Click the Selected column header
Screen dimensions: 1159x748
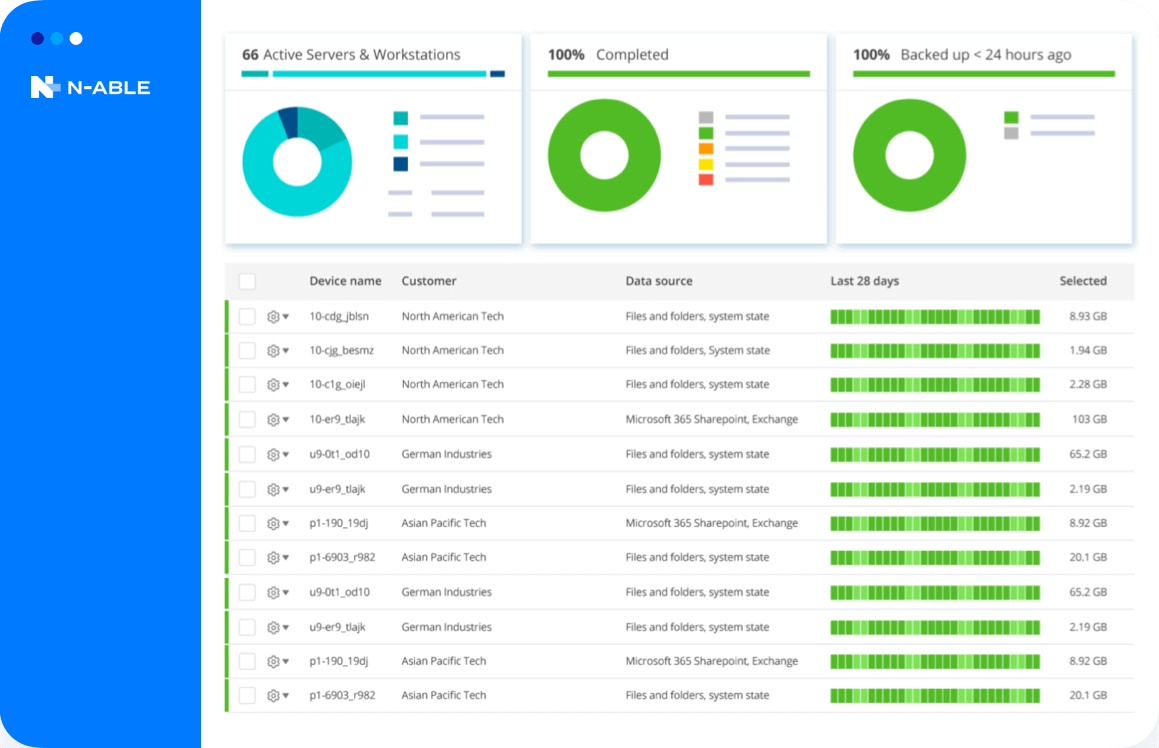[x=1082, y=281]
